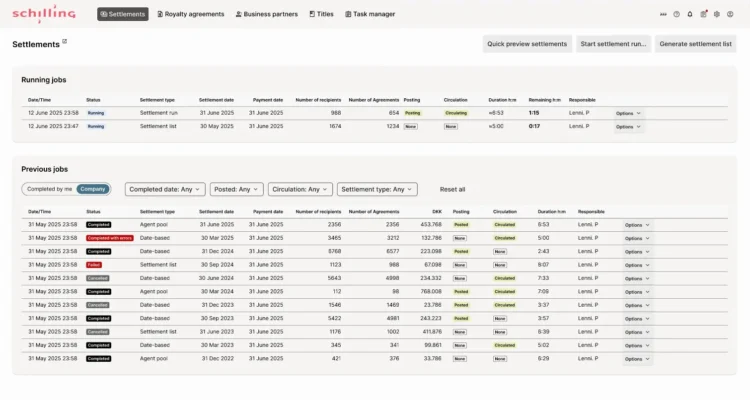Screen dimensions: 750x400
Task: Open Options for job with settlement date 31 Dec 2022
Action: (x=637, y=359)
